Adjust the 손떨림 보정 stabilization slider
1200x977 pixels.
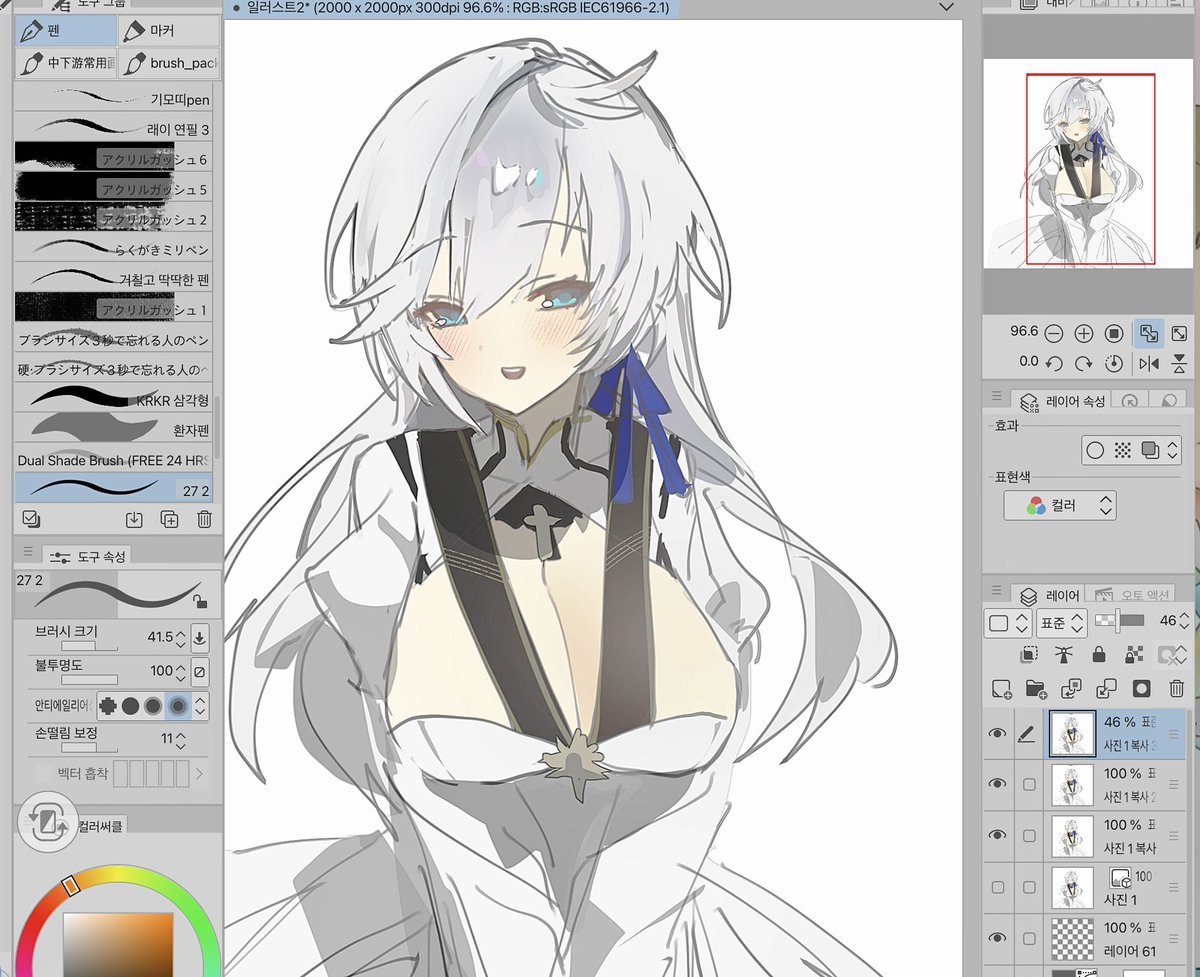[89, 747]
